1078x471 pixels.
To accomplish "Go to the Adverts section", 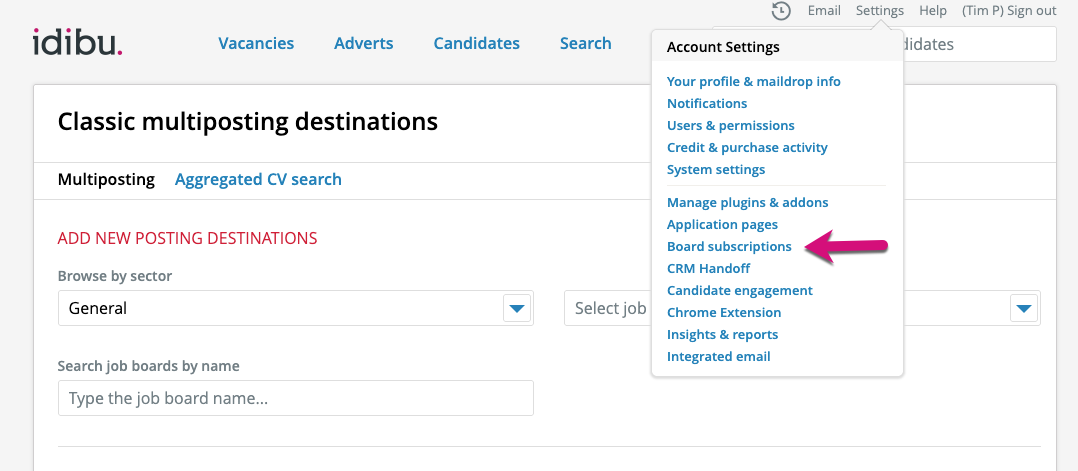I will point(364,43).
